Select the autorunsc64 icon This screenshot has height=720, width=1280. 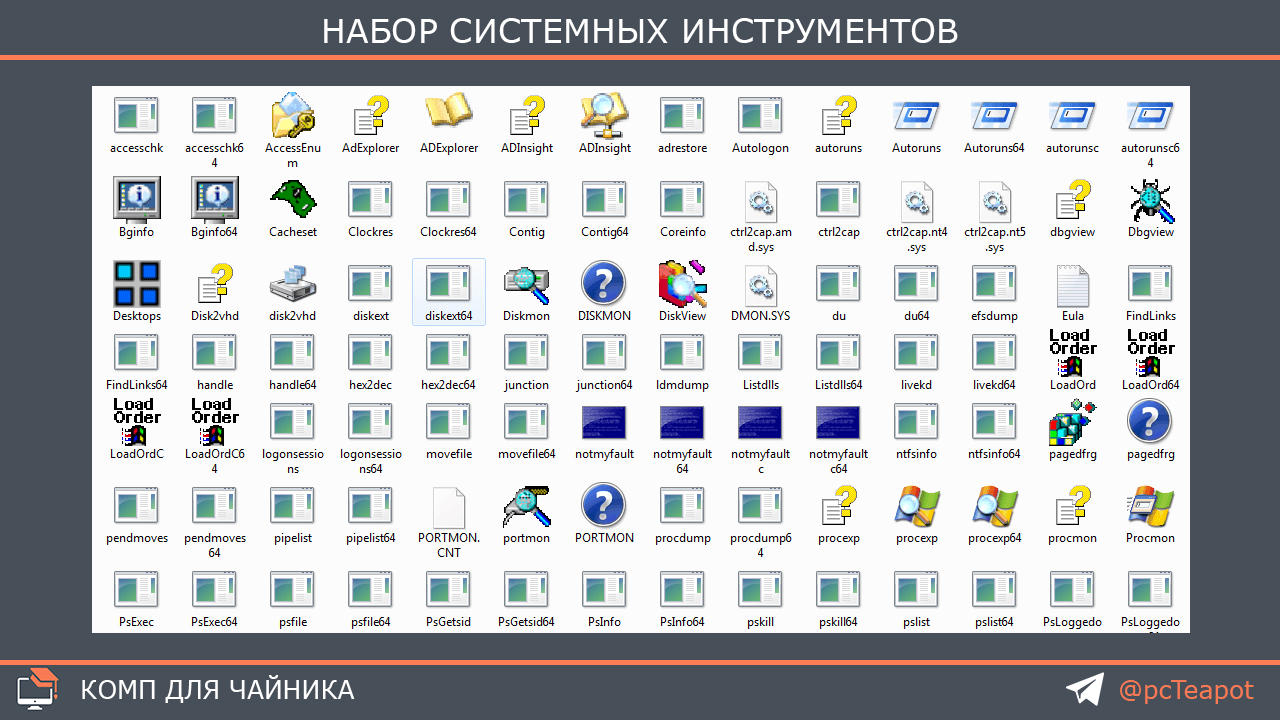(x=1151, y=115)
